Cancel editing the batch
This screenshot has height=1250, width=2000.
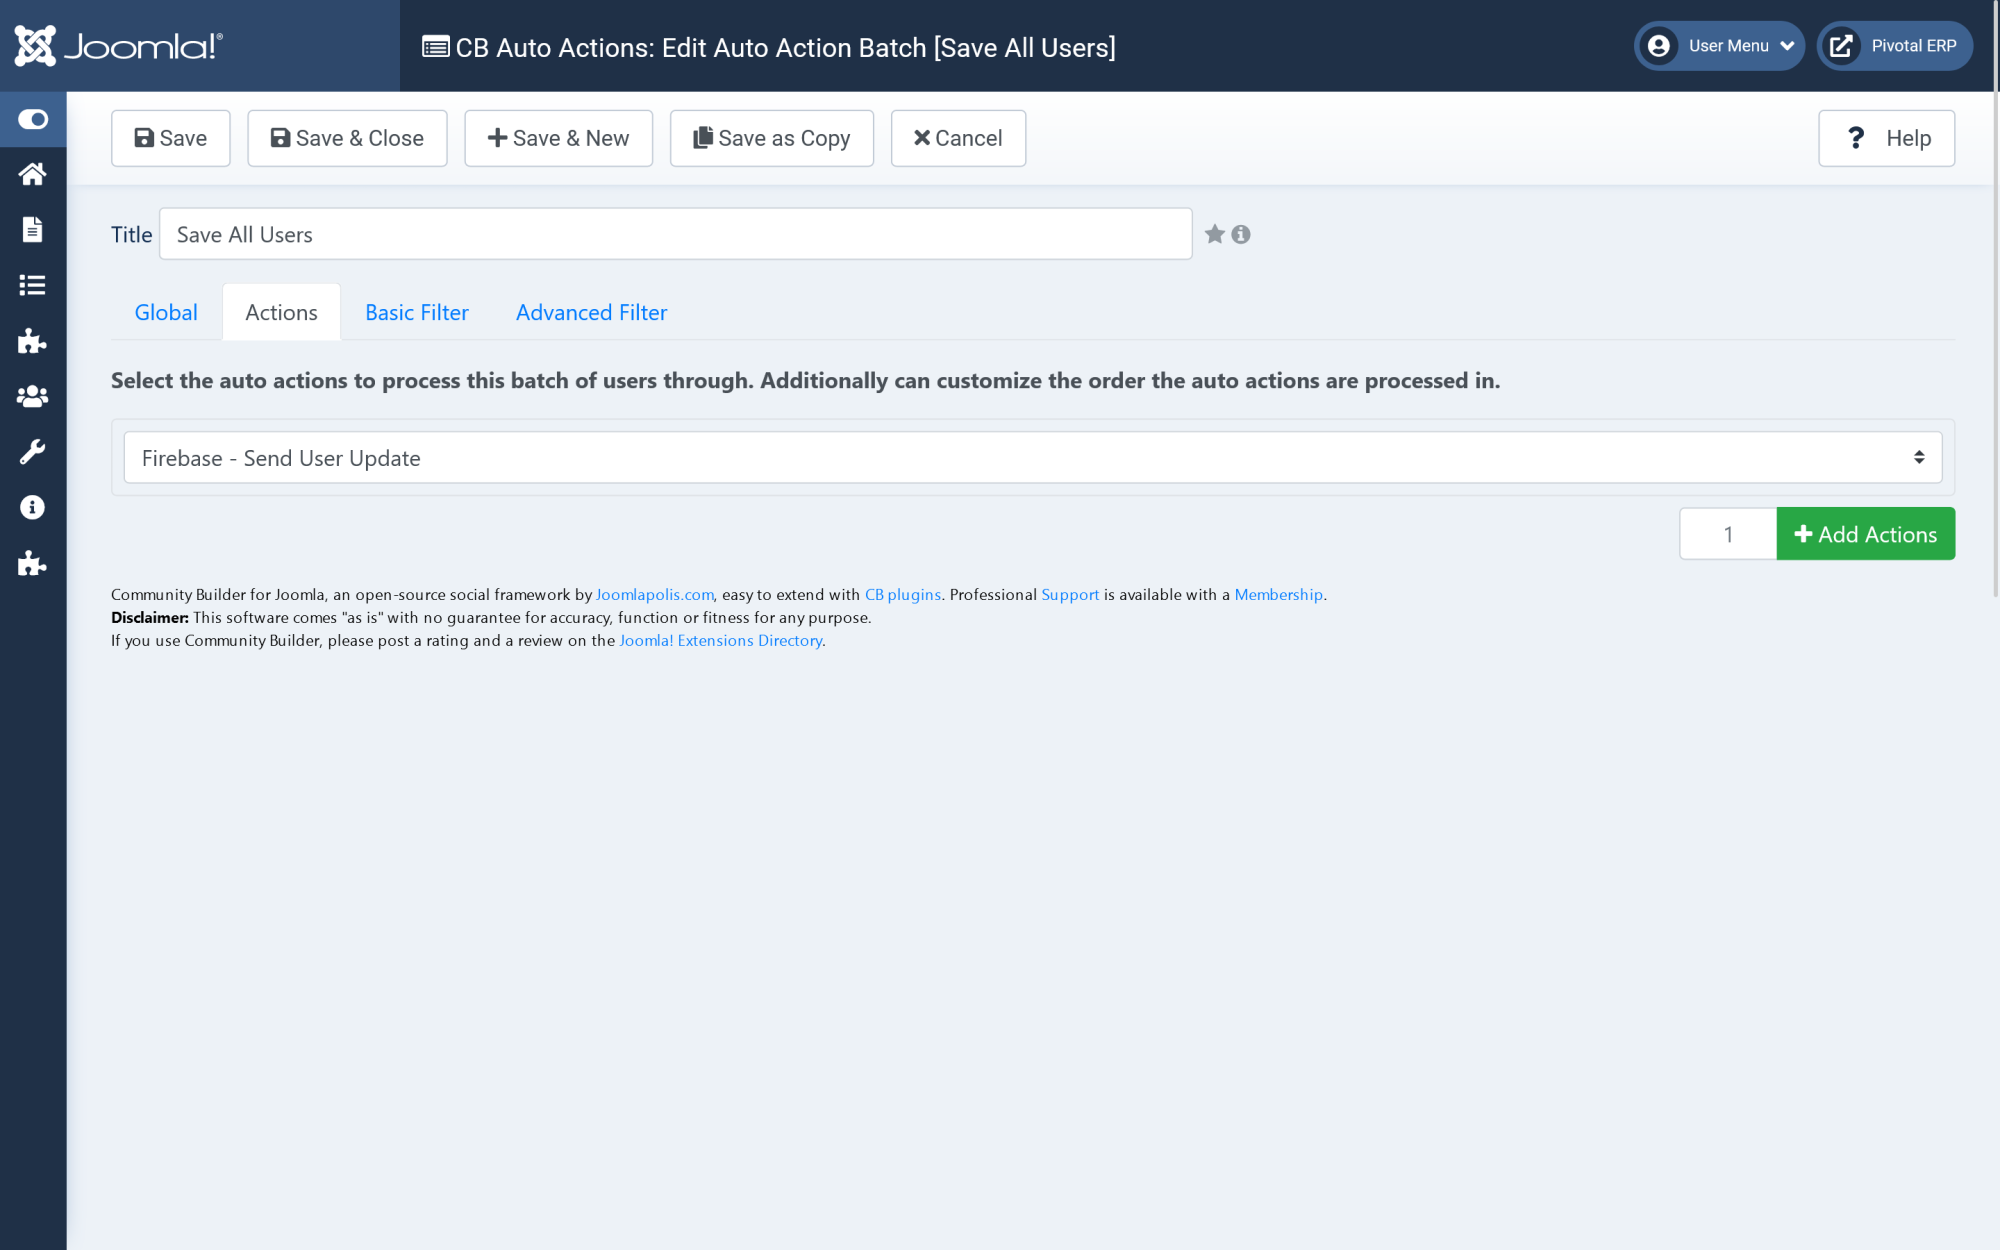958,138
